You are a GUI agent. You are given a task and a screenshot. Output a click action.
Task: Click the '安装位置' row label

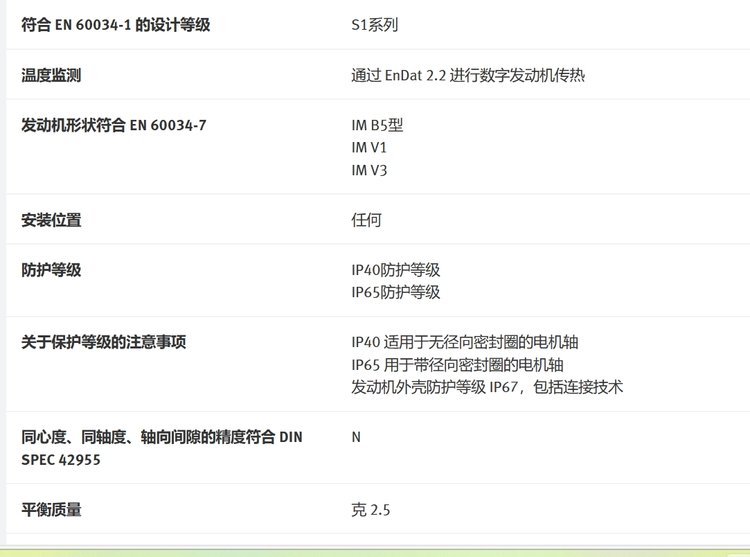[x=52, y=220]
